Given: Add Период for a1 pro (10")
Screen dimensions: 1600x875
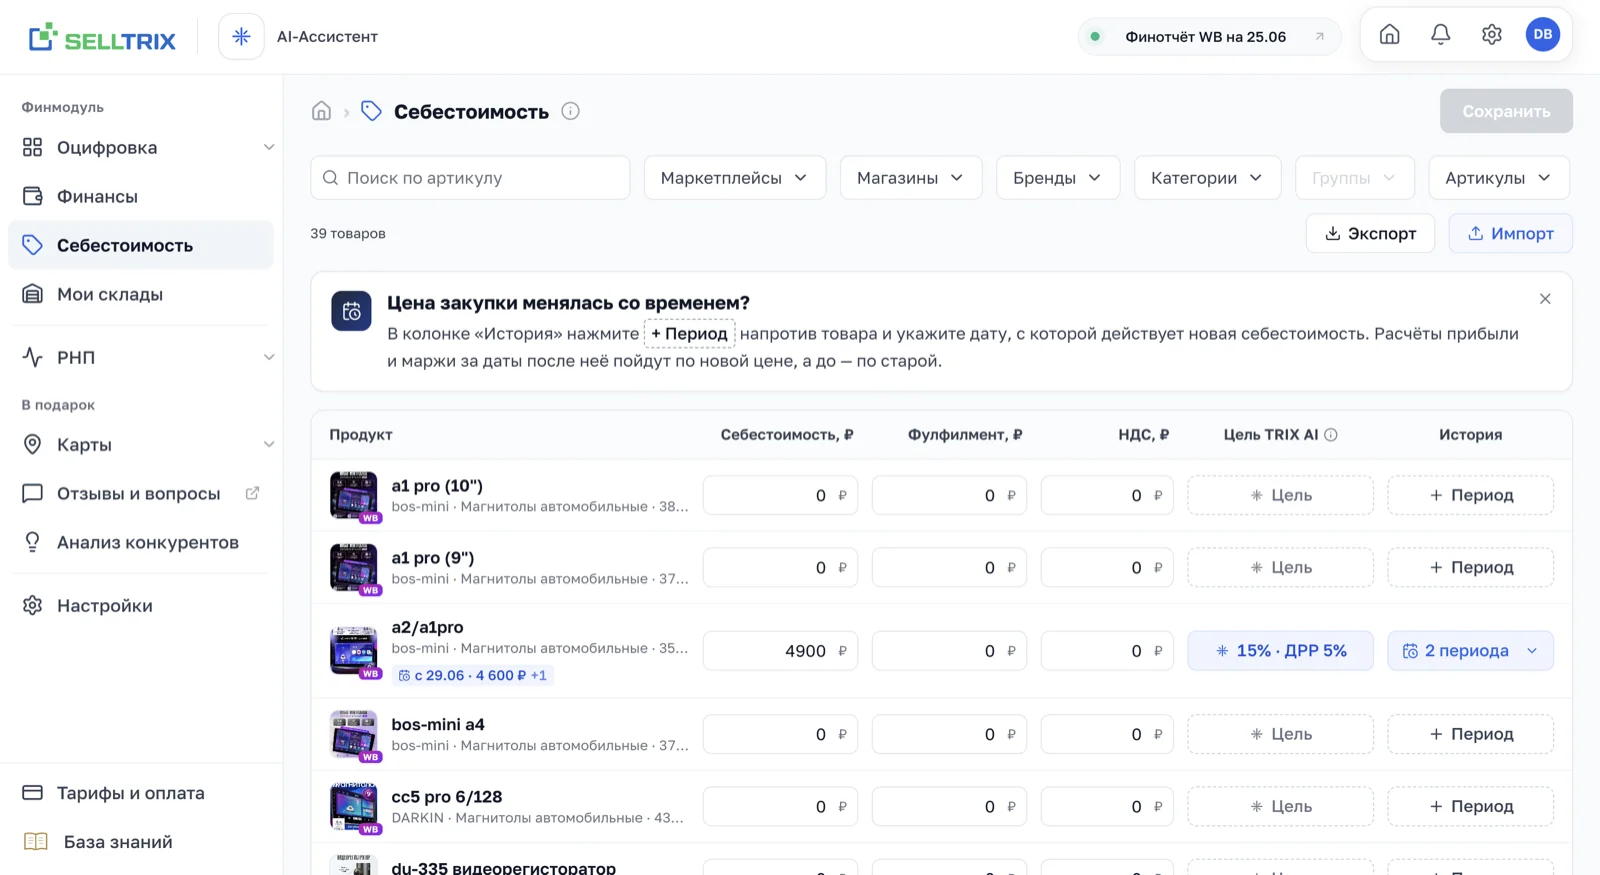Looking at the screenshot, I should click(x=1470, y=495).
